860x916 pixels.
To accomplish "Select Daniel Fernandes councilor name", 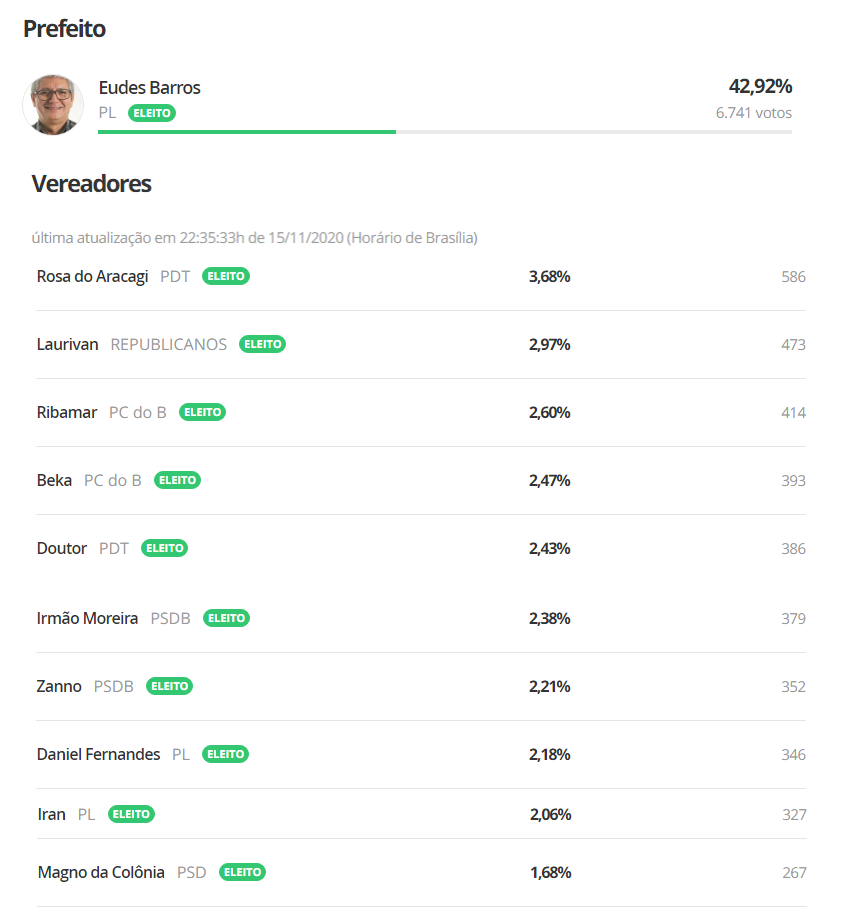I will tap(98, 754).
